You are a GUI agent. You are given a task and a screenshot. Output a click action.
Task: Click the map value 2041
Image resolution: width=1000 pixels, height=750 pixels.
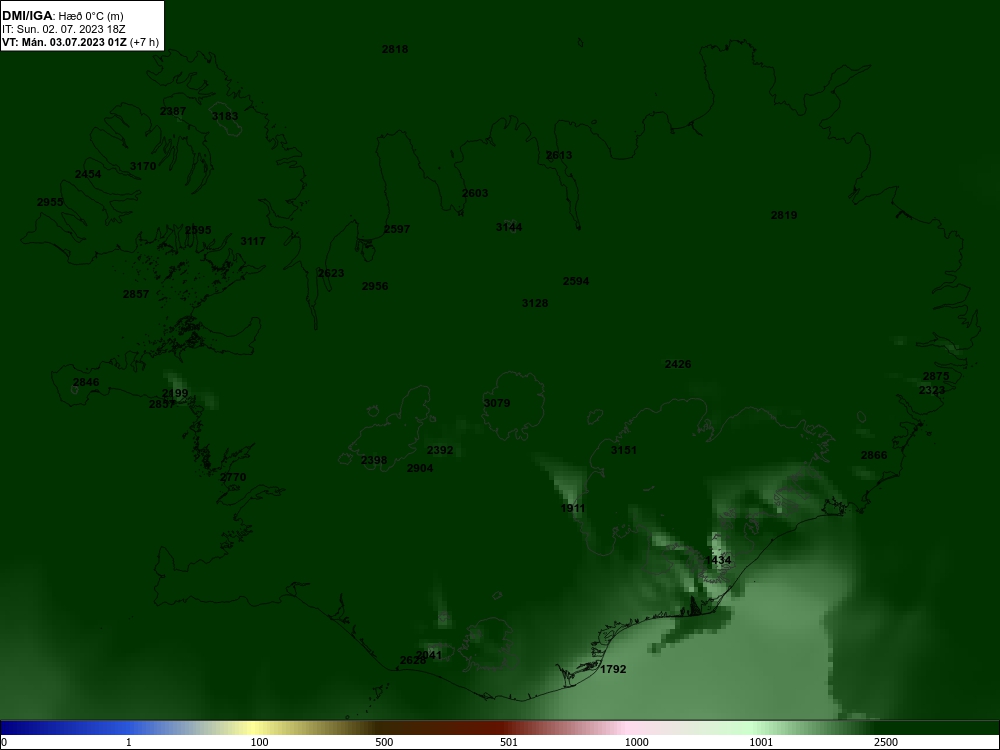pyautogui.click(x=429, y=655)
